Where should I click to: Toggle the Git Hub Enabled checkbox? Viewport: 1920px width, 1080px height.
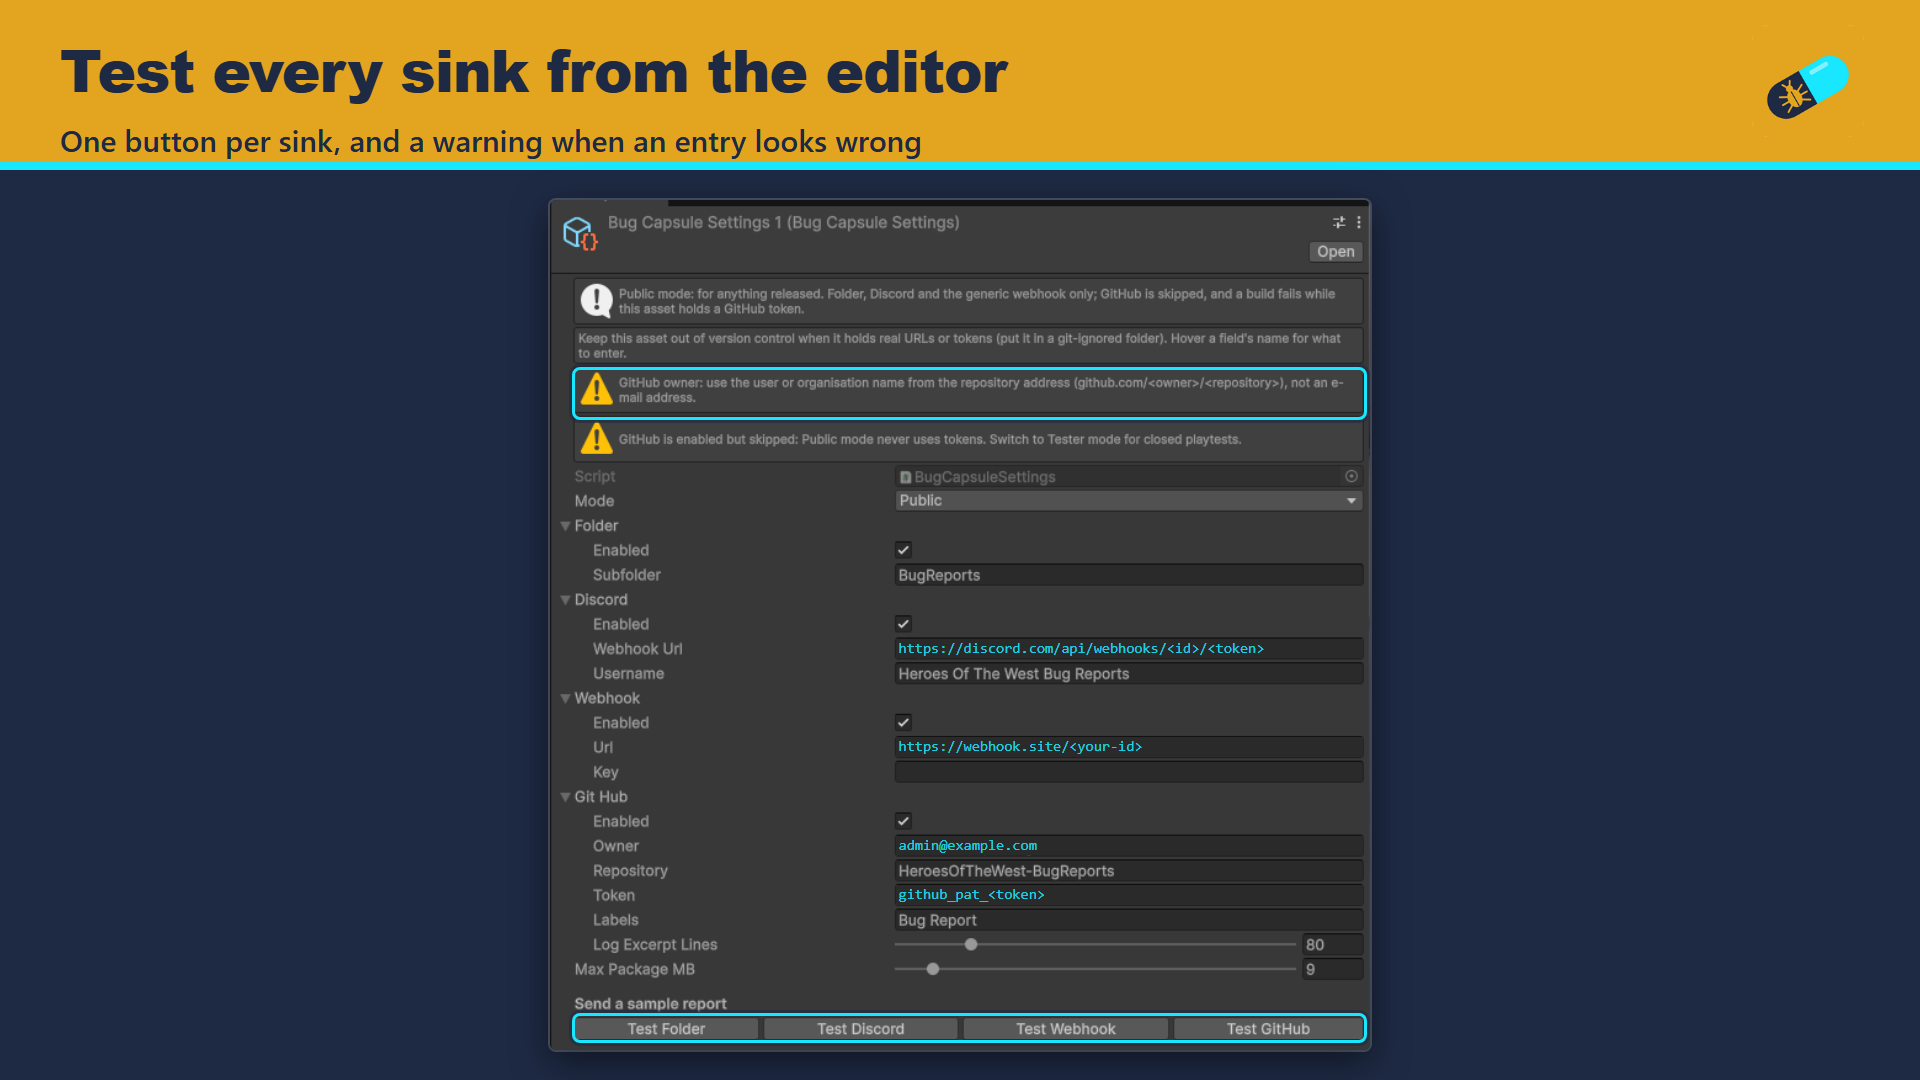coord(903,821)
